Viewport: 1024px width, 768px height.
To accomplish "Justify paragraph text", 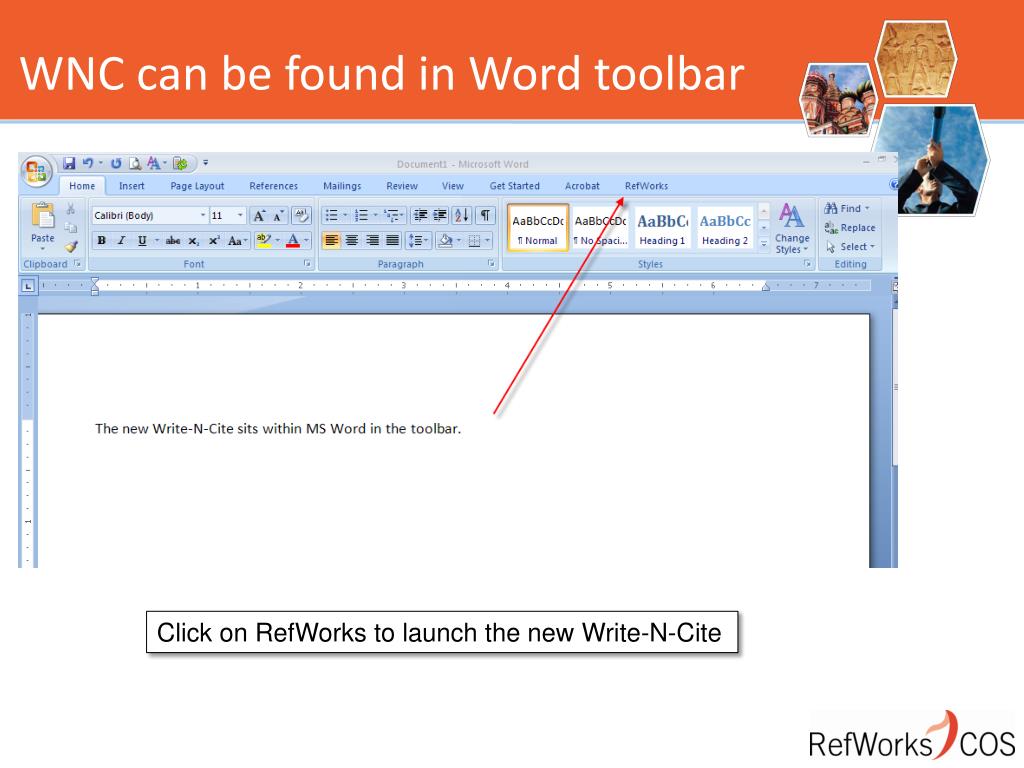I will (x=392, y=241).
